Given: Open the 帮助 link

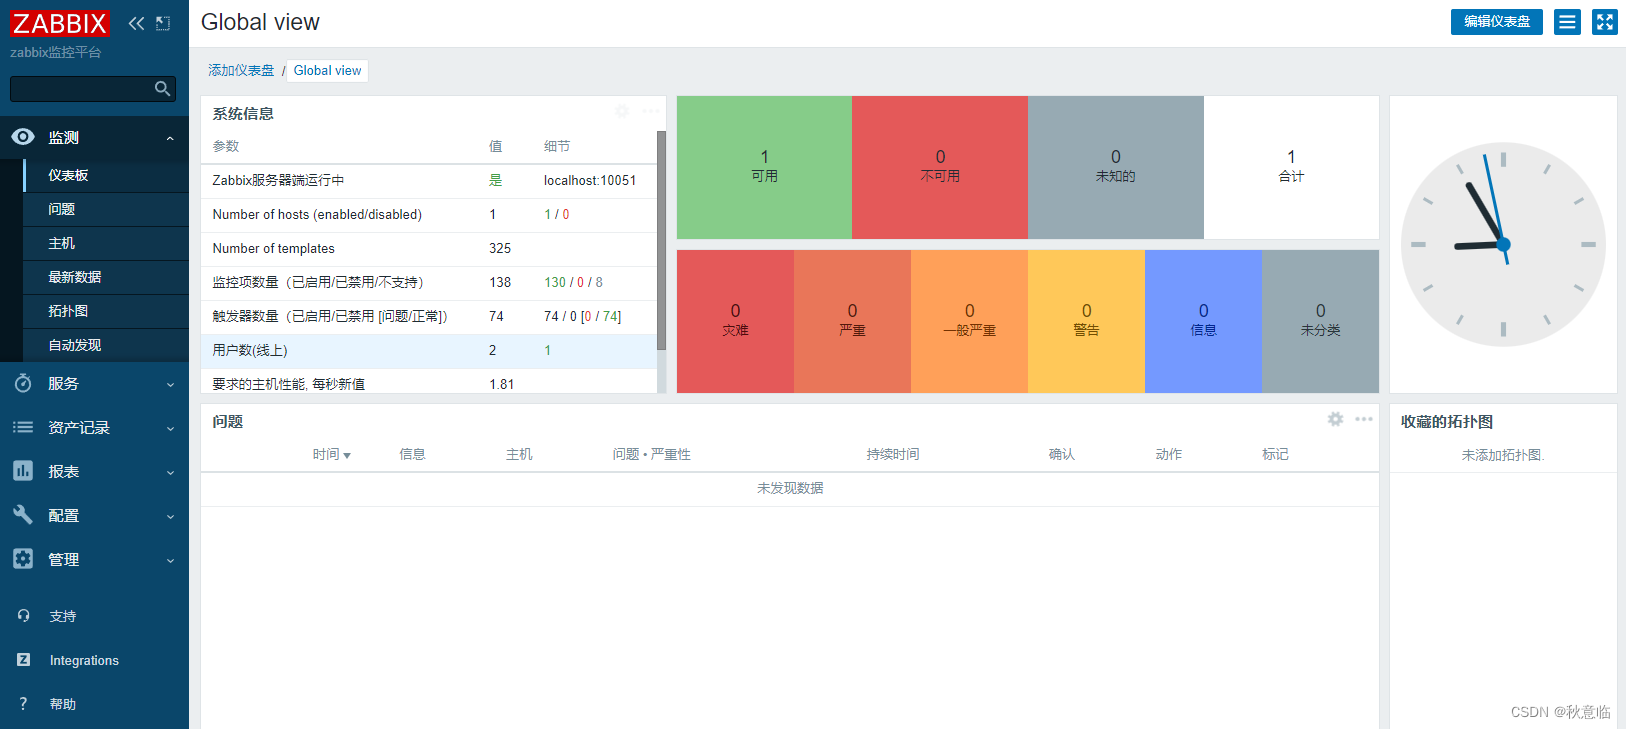Looking at the screenshot, I should tap(63, 704).
